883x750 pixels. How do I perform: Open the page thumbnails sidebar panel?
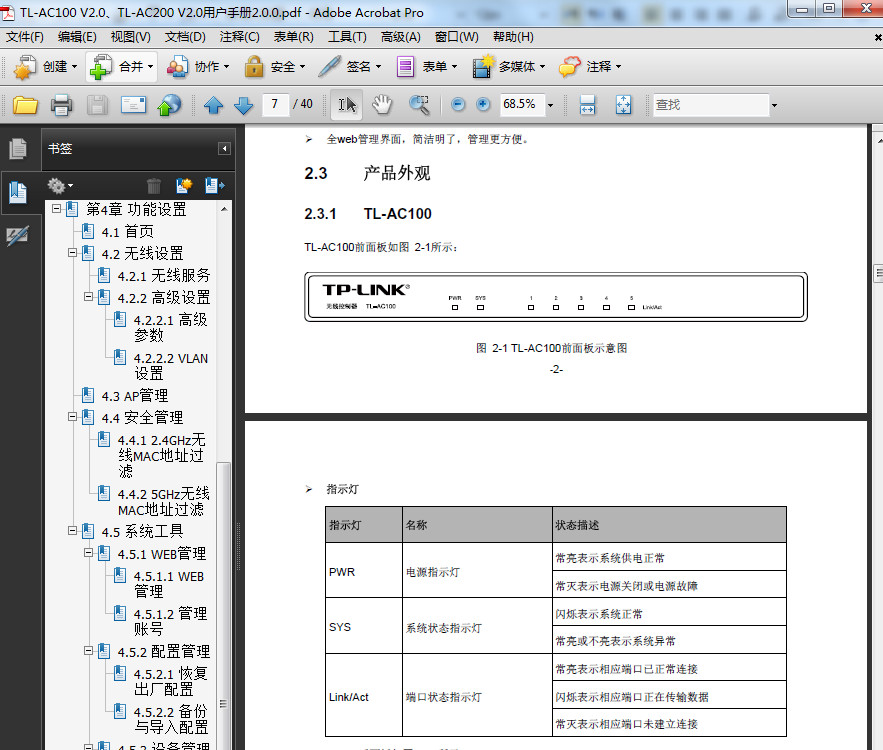tap(18, 148)
